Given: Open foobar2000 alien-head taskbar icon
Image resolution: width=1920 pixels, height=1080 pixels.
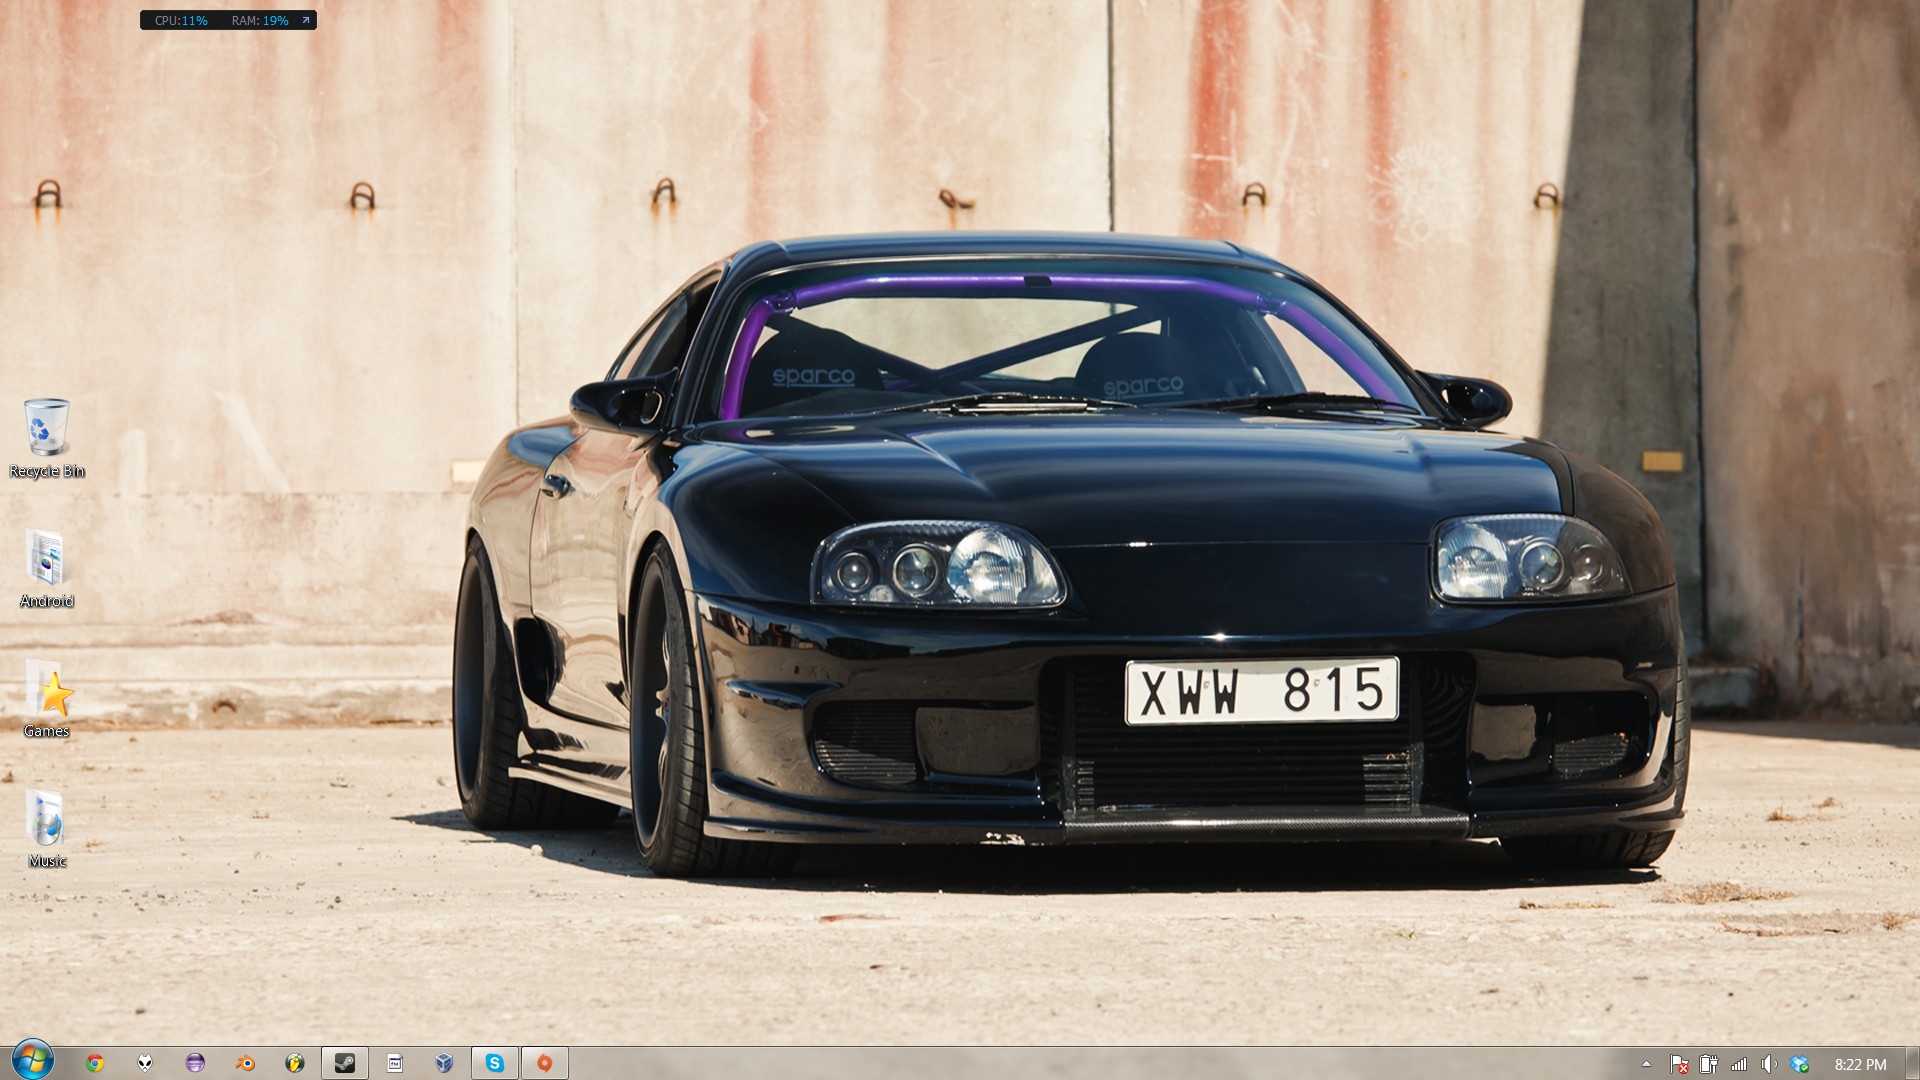Looking at the screenshot, I should pos(145,1063).
